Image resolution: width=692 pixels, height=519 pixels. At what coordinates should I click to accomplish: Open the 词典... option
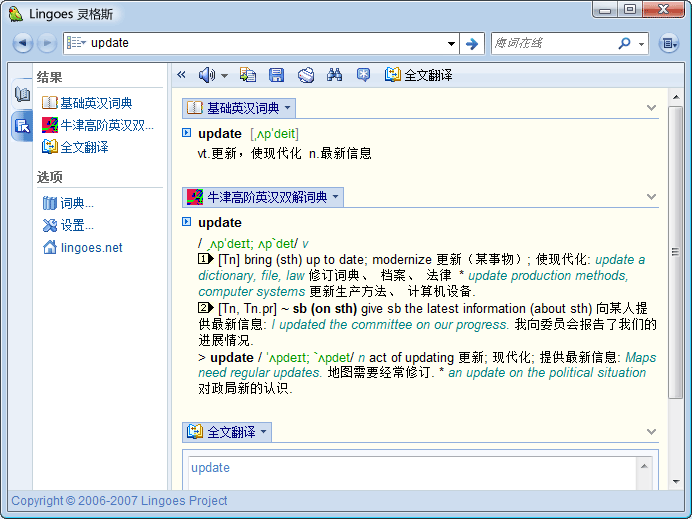tap(68, 203)
